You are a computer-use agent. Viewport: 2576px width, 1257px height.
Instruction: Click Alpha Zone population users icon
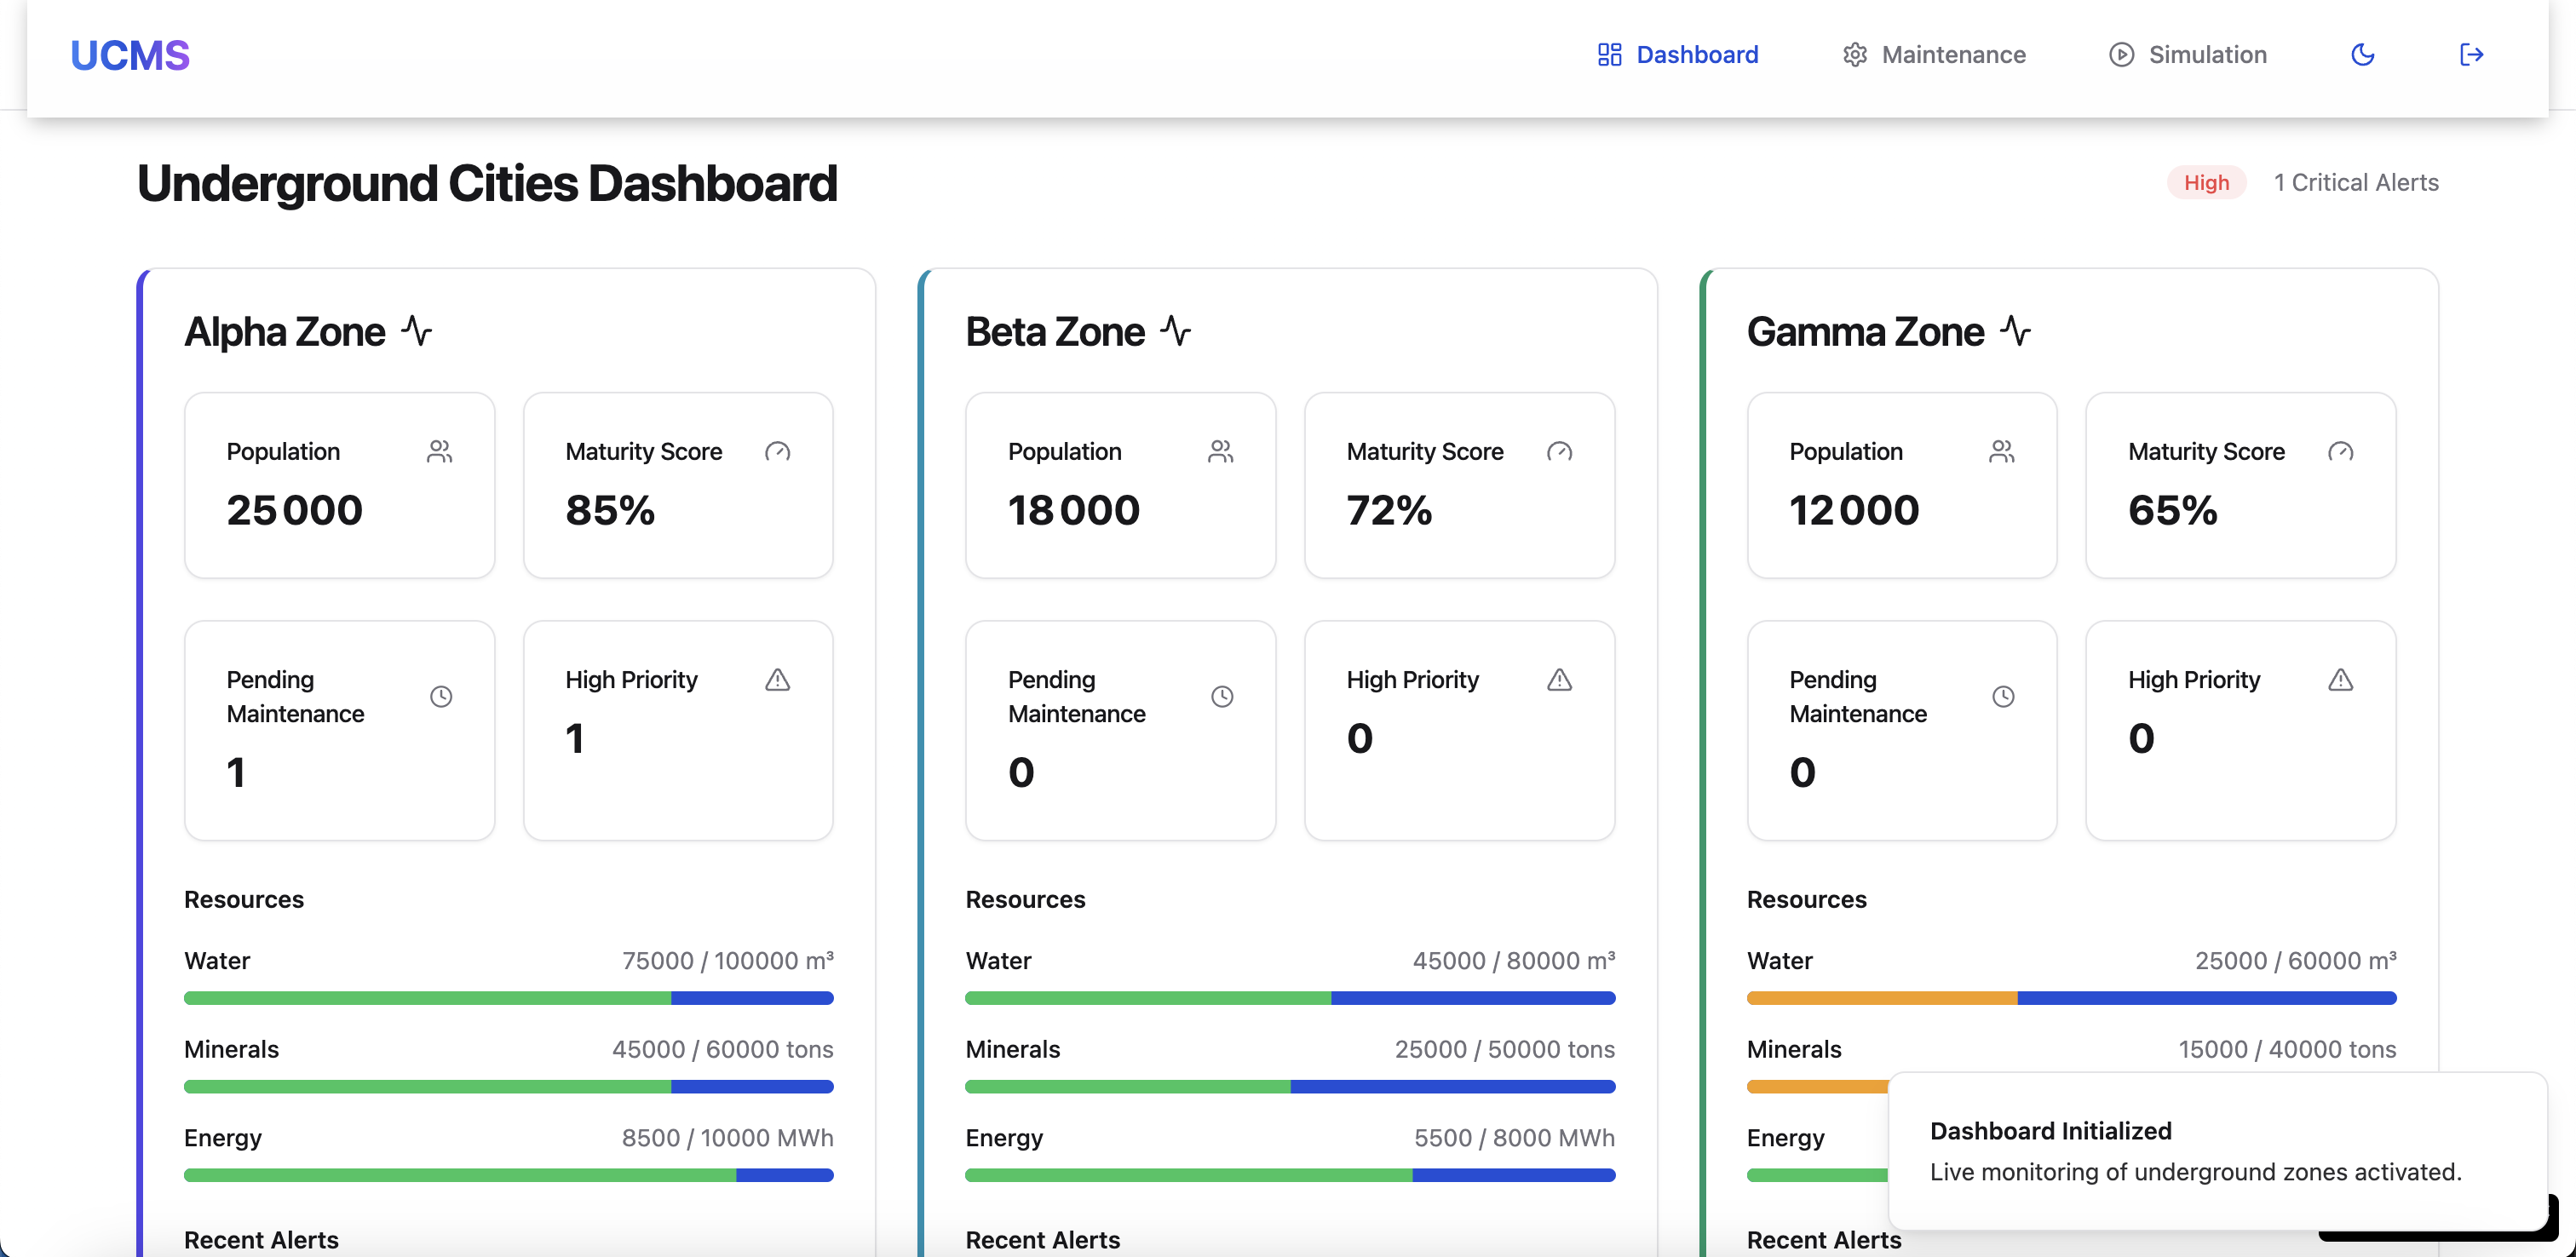coord(440,452)
